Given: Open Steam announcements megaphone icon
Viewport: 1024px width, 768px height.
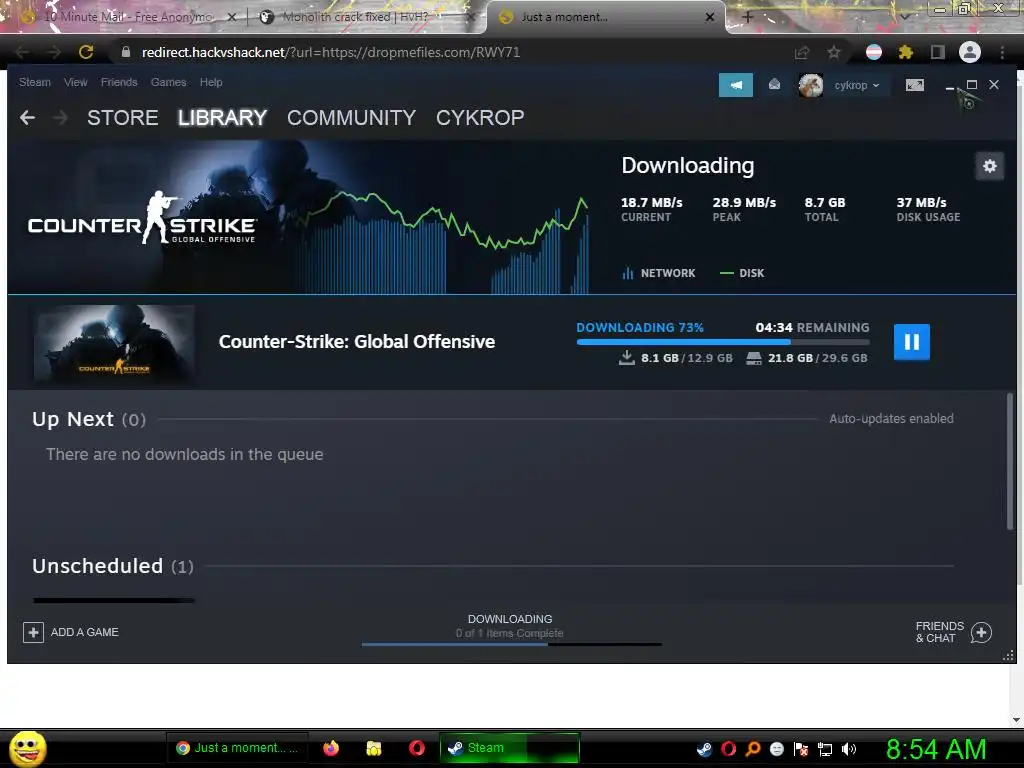Looking at the screenshot, I should point(736,85).
